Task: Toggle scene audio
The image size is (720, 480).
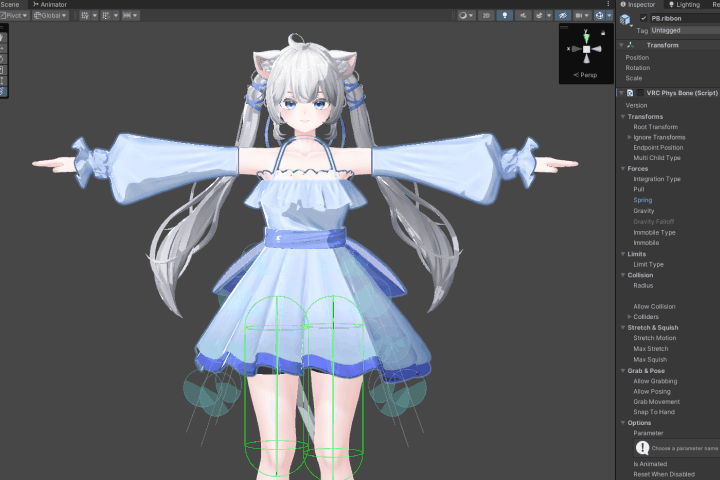Action: click(523, 16)
